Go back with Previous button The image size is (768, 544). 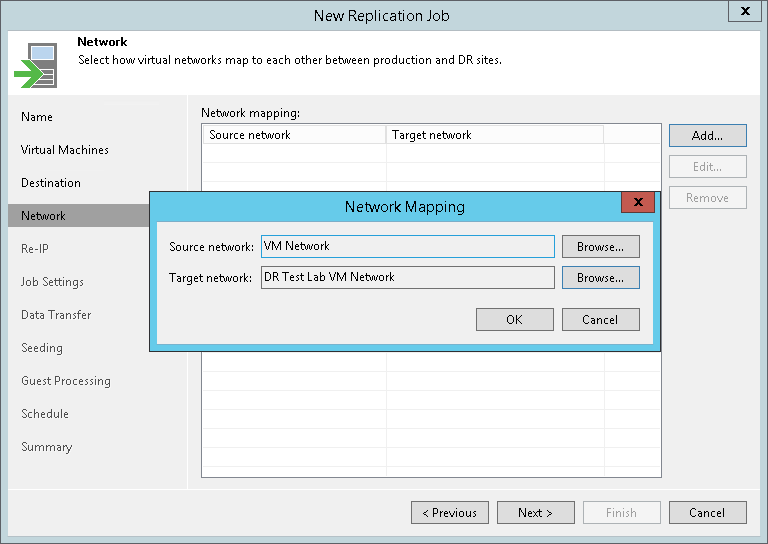[450, 513]
